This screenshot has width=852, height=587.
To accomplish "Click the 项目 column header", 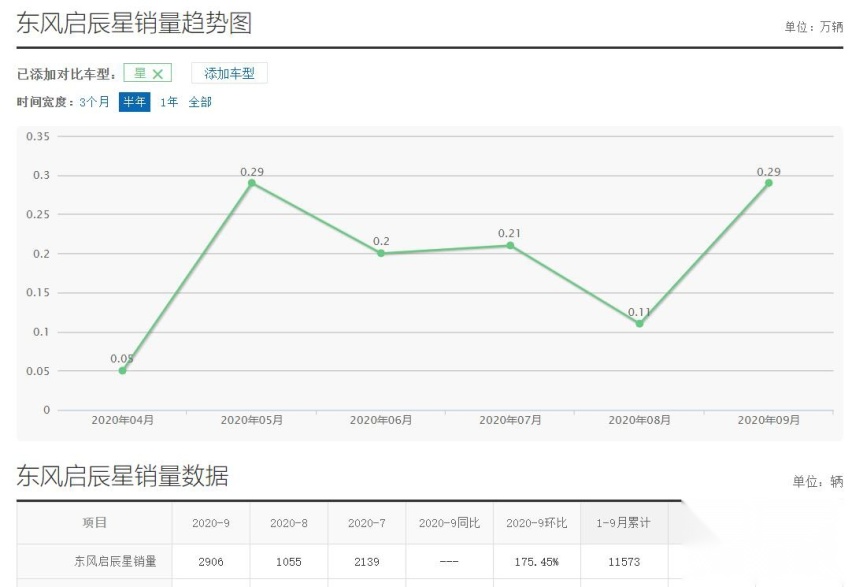I will point(95,523).
